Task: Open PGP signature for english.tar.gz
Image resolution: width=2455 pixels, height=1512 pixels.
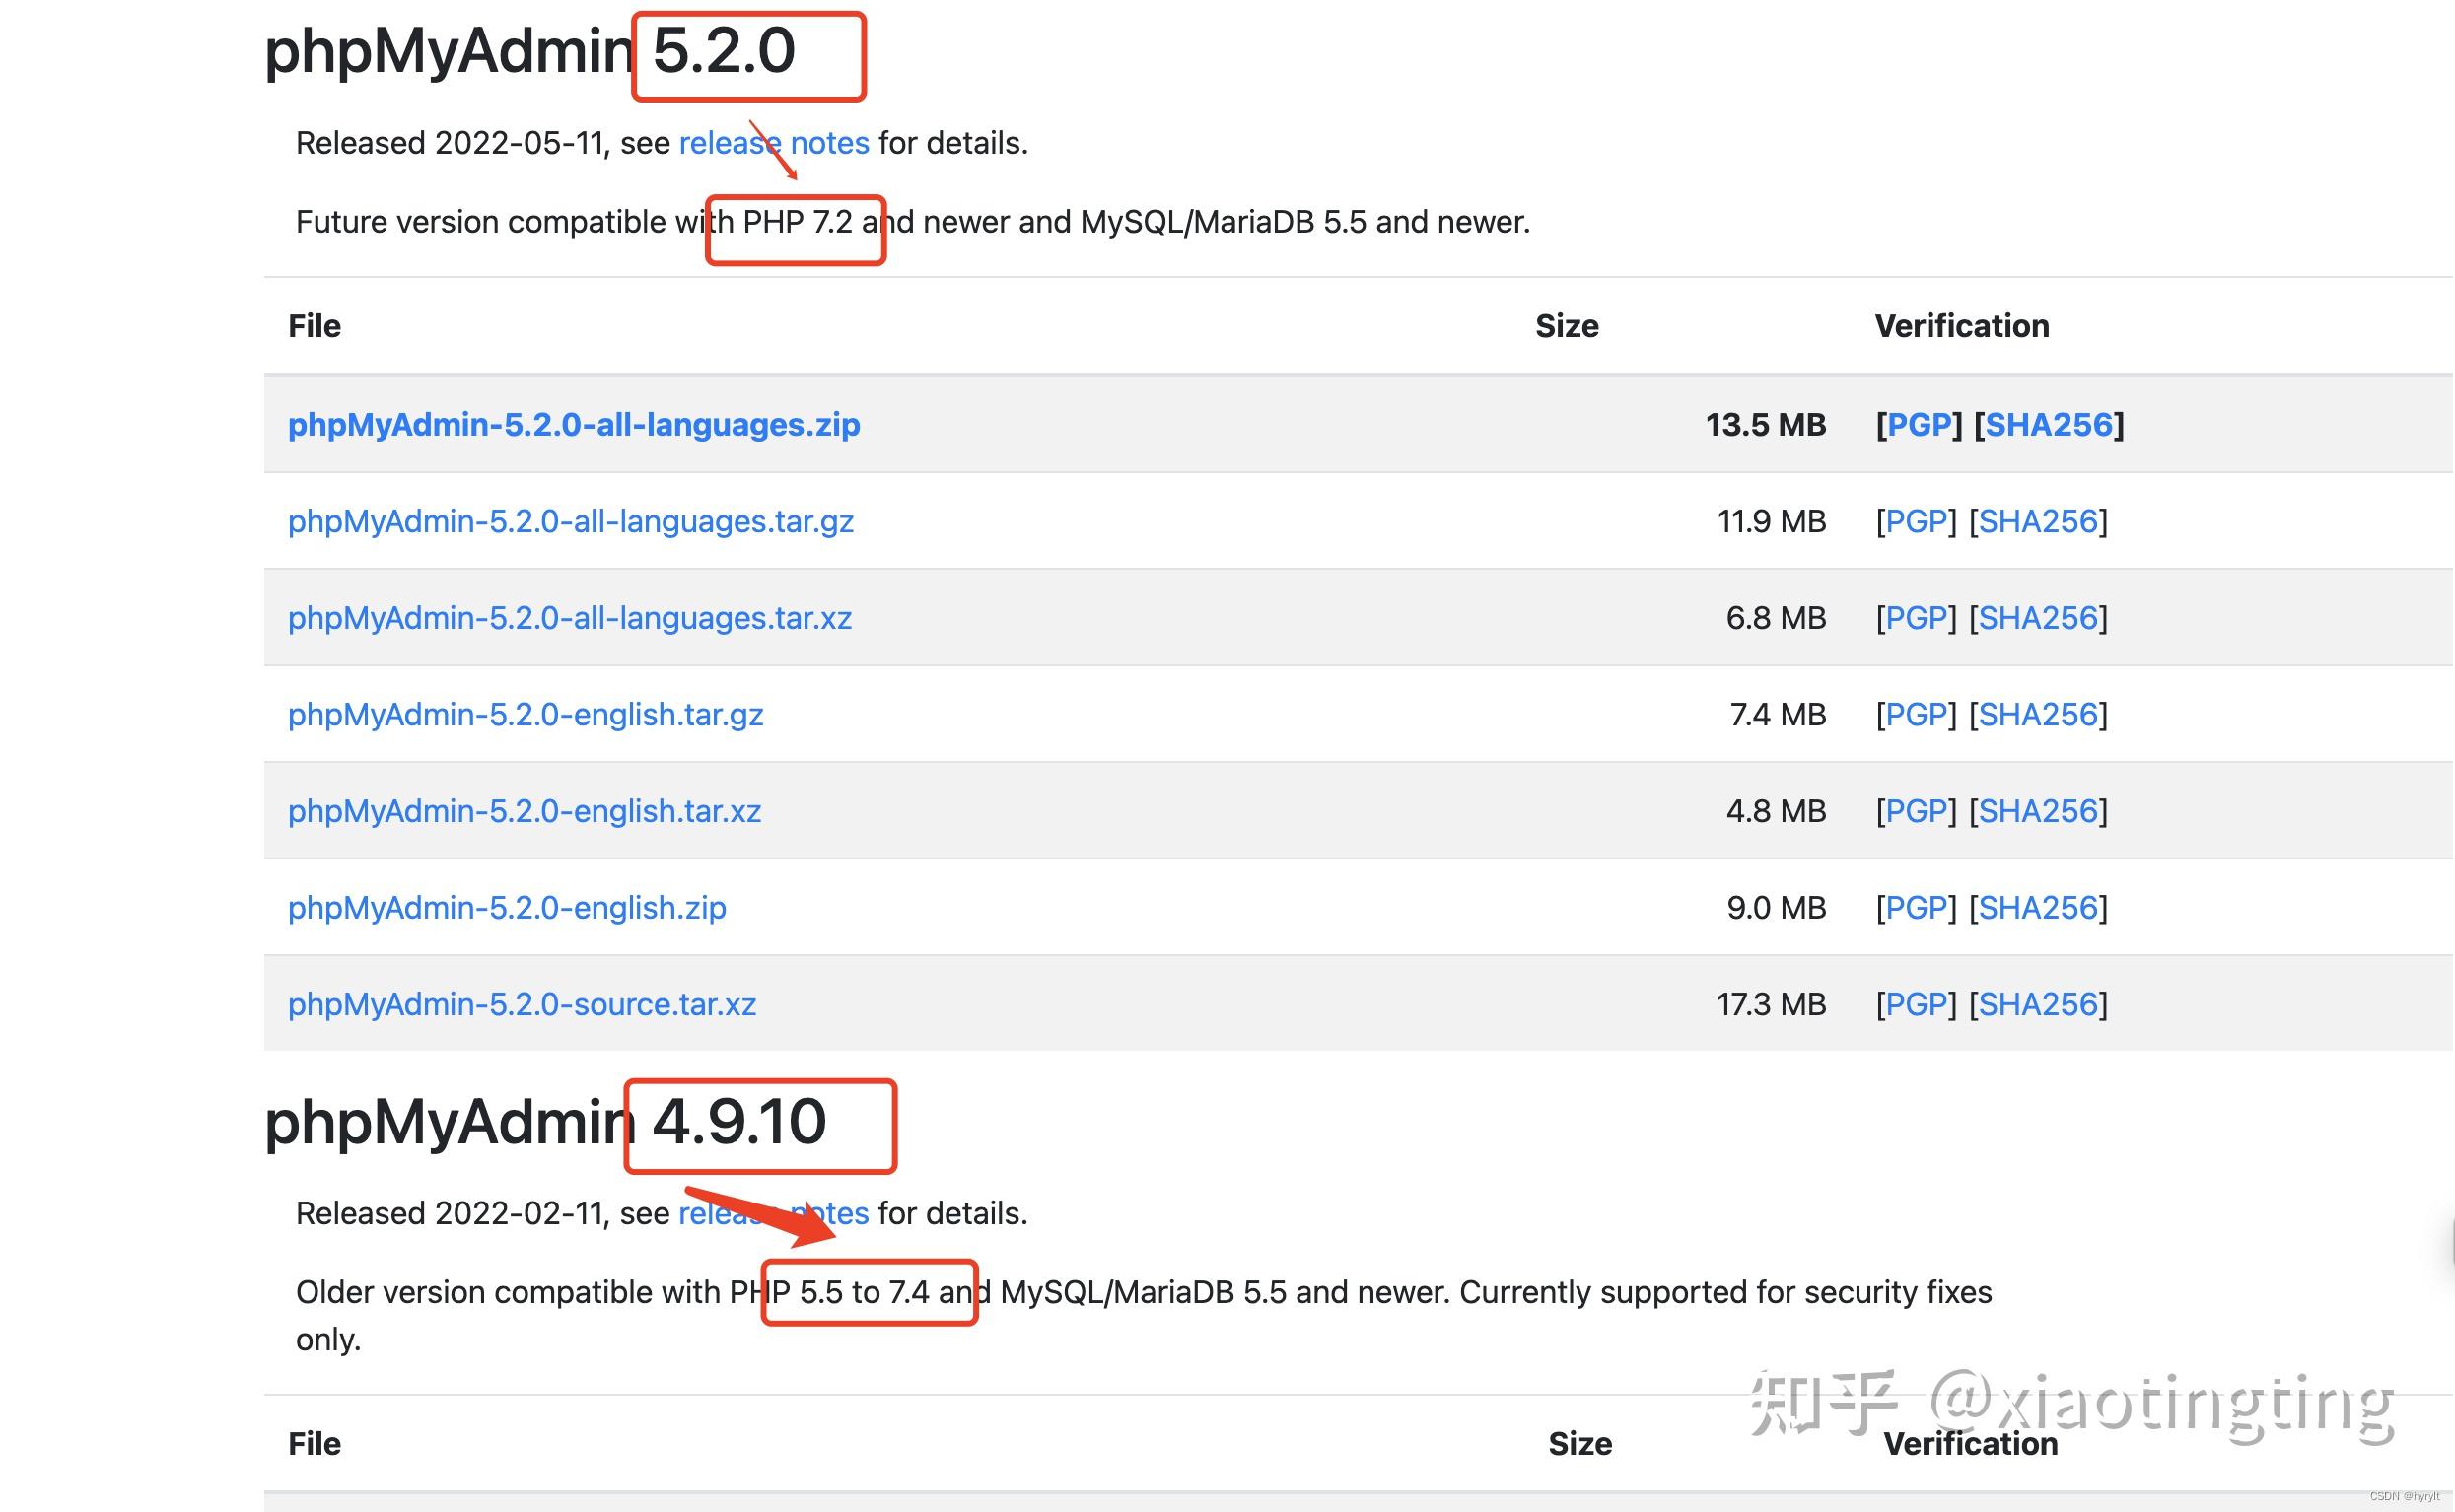Action: pyautogui.click(x=1915, y=715)
